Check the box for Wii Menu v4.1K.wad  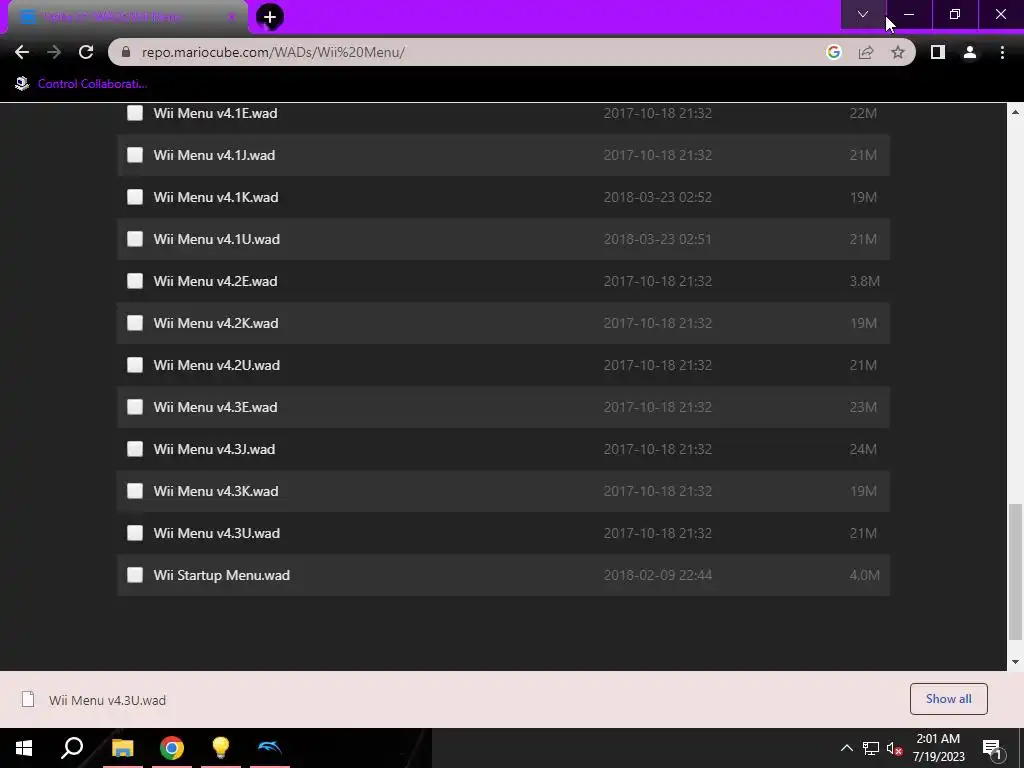(x=135, y=197)
